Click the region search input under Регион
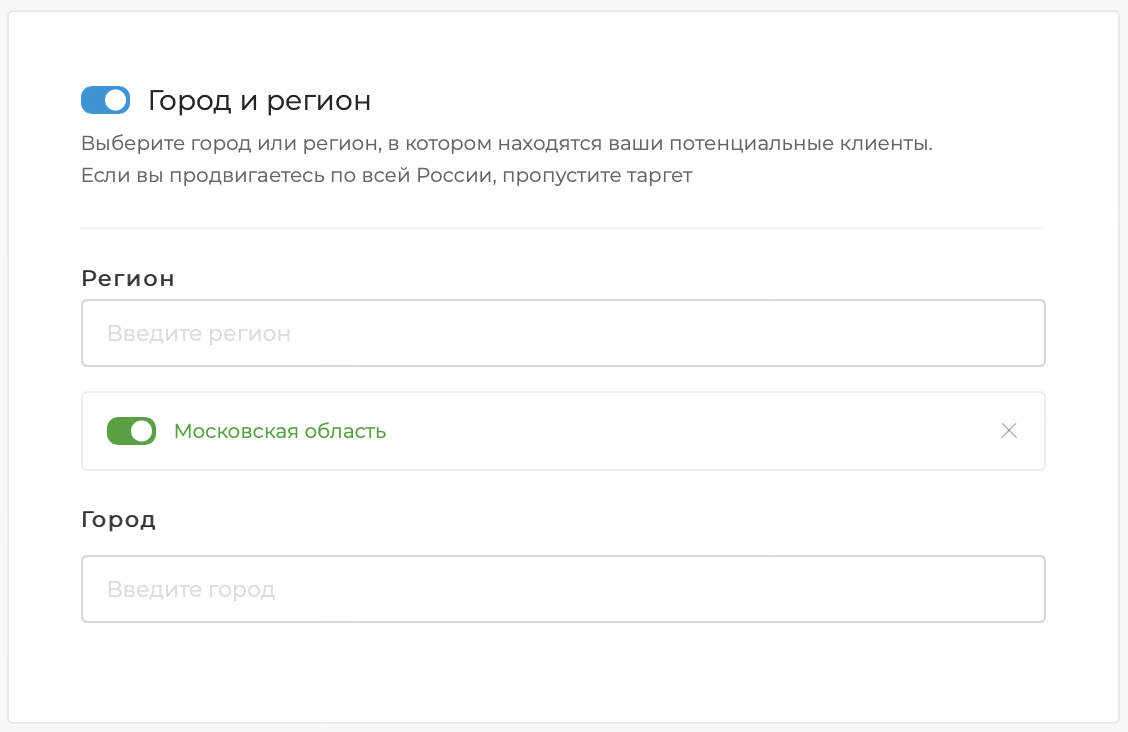Image resolution: width=1128 pixels, height=732 pixels. click(x=400, y=332)
